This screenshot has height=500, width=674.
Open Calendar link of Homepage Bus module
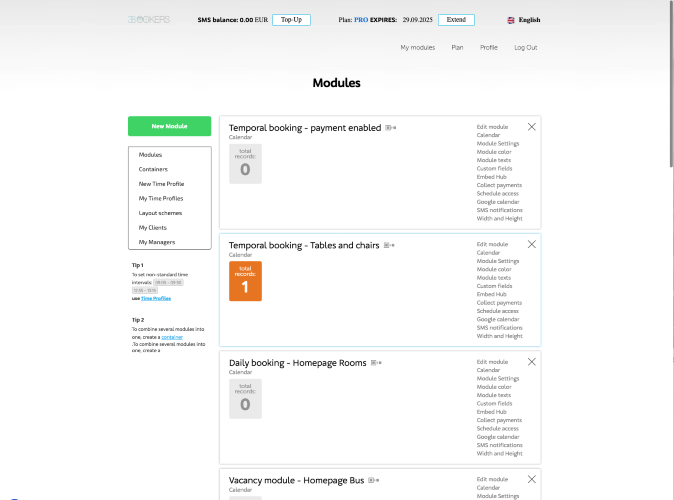coord(488,488)
